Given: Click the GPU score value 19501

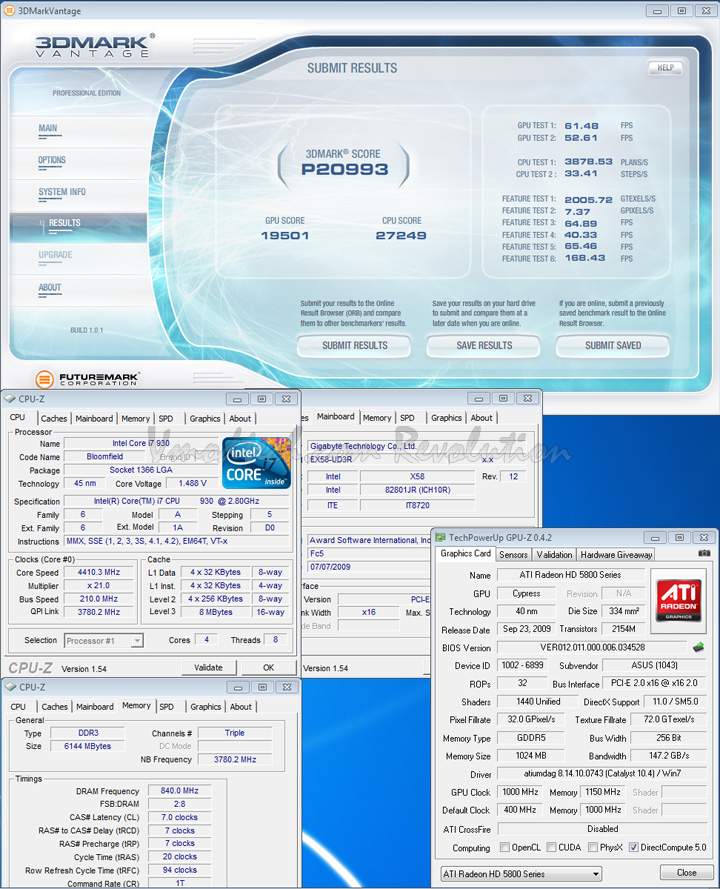Looking at the screenshot, I should click(x=285, y=235).
